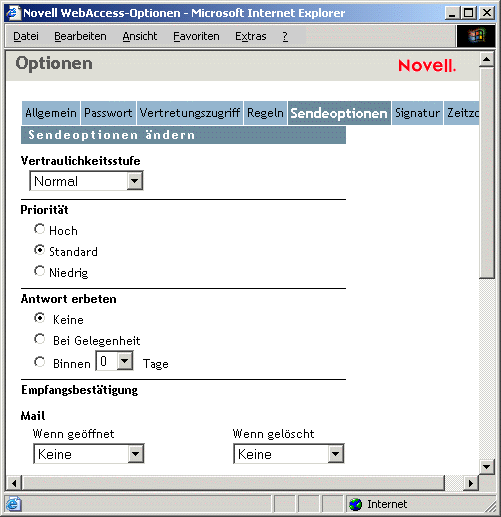This screenshot has width=501, height=517.
Task: Select the Hoch priority radio button
Action: (39, 229)
